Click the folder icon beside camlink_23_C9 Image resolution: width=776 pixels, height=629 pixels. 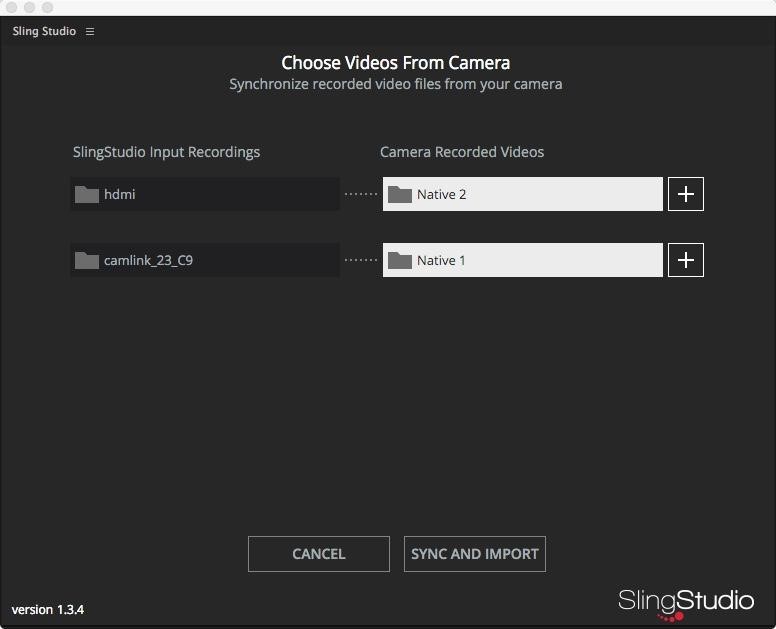[x=87, y=260]
